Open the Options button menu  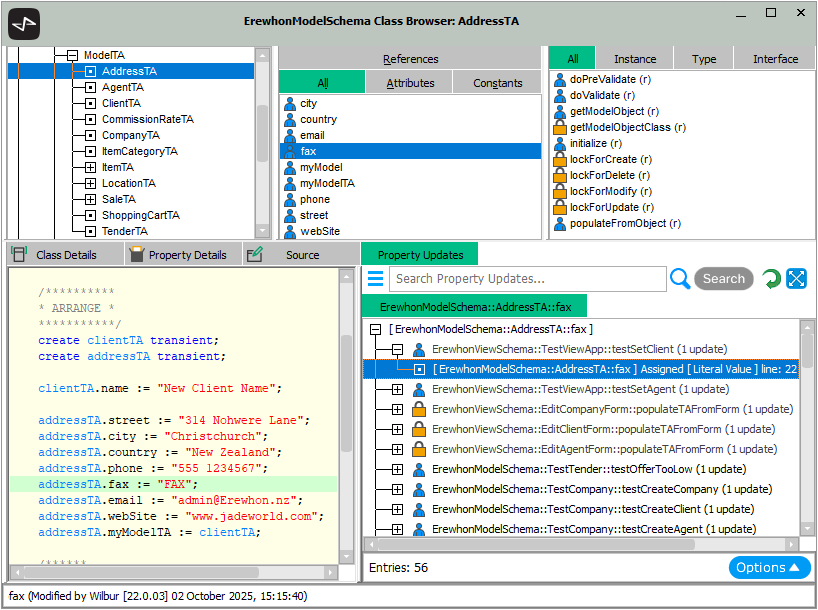(x=769, y=568)
